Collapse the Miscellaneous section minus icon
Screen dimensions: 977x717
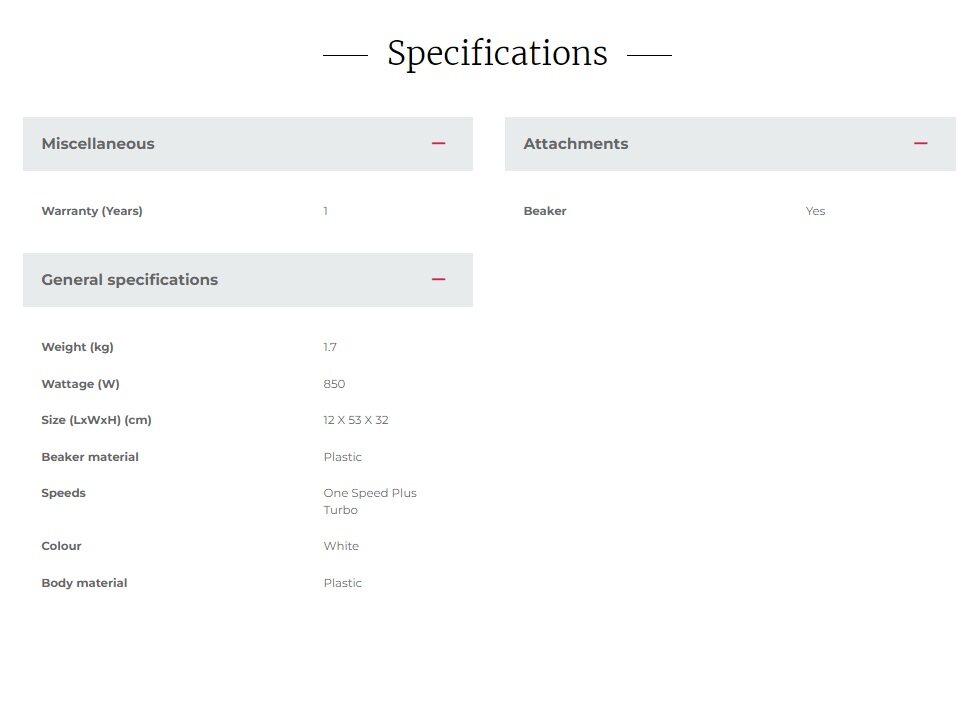(x=438, y=144)
